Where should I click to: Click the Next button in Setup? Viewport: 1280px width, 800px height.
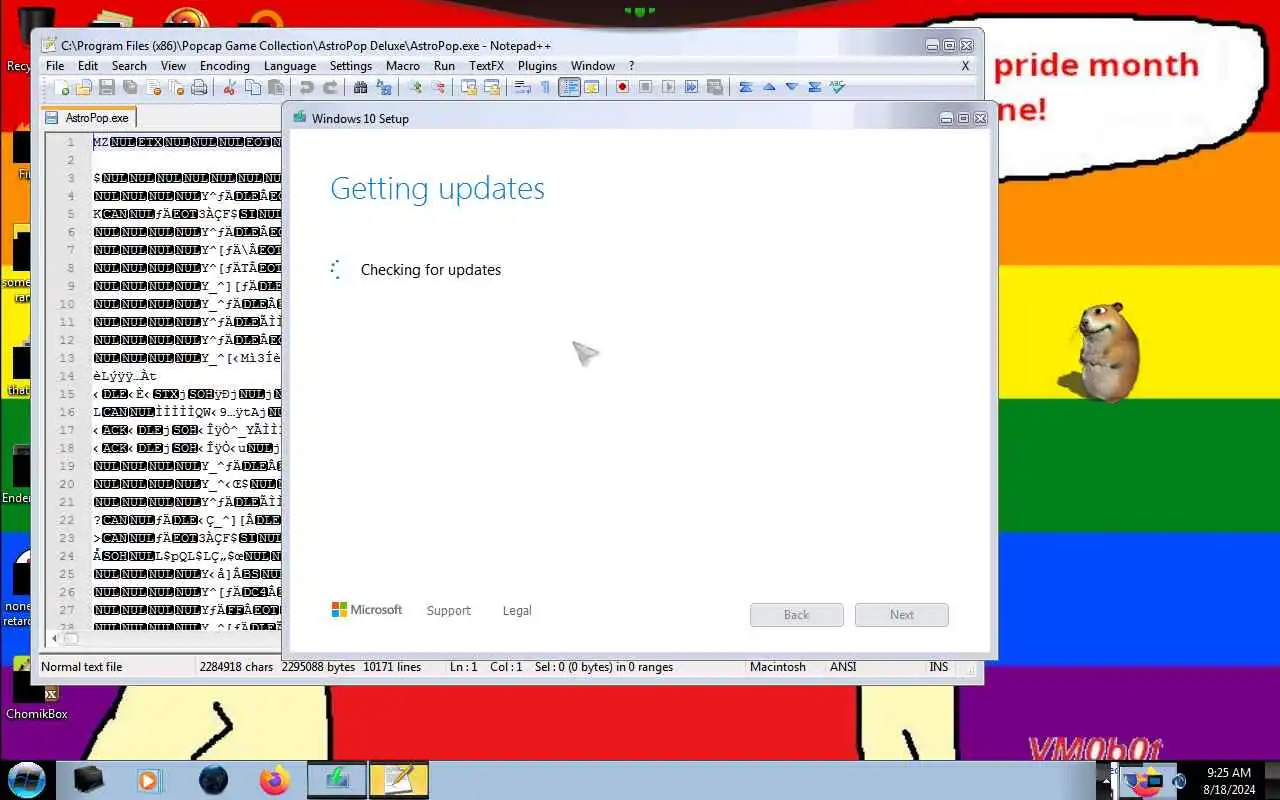tap(902, 615)
